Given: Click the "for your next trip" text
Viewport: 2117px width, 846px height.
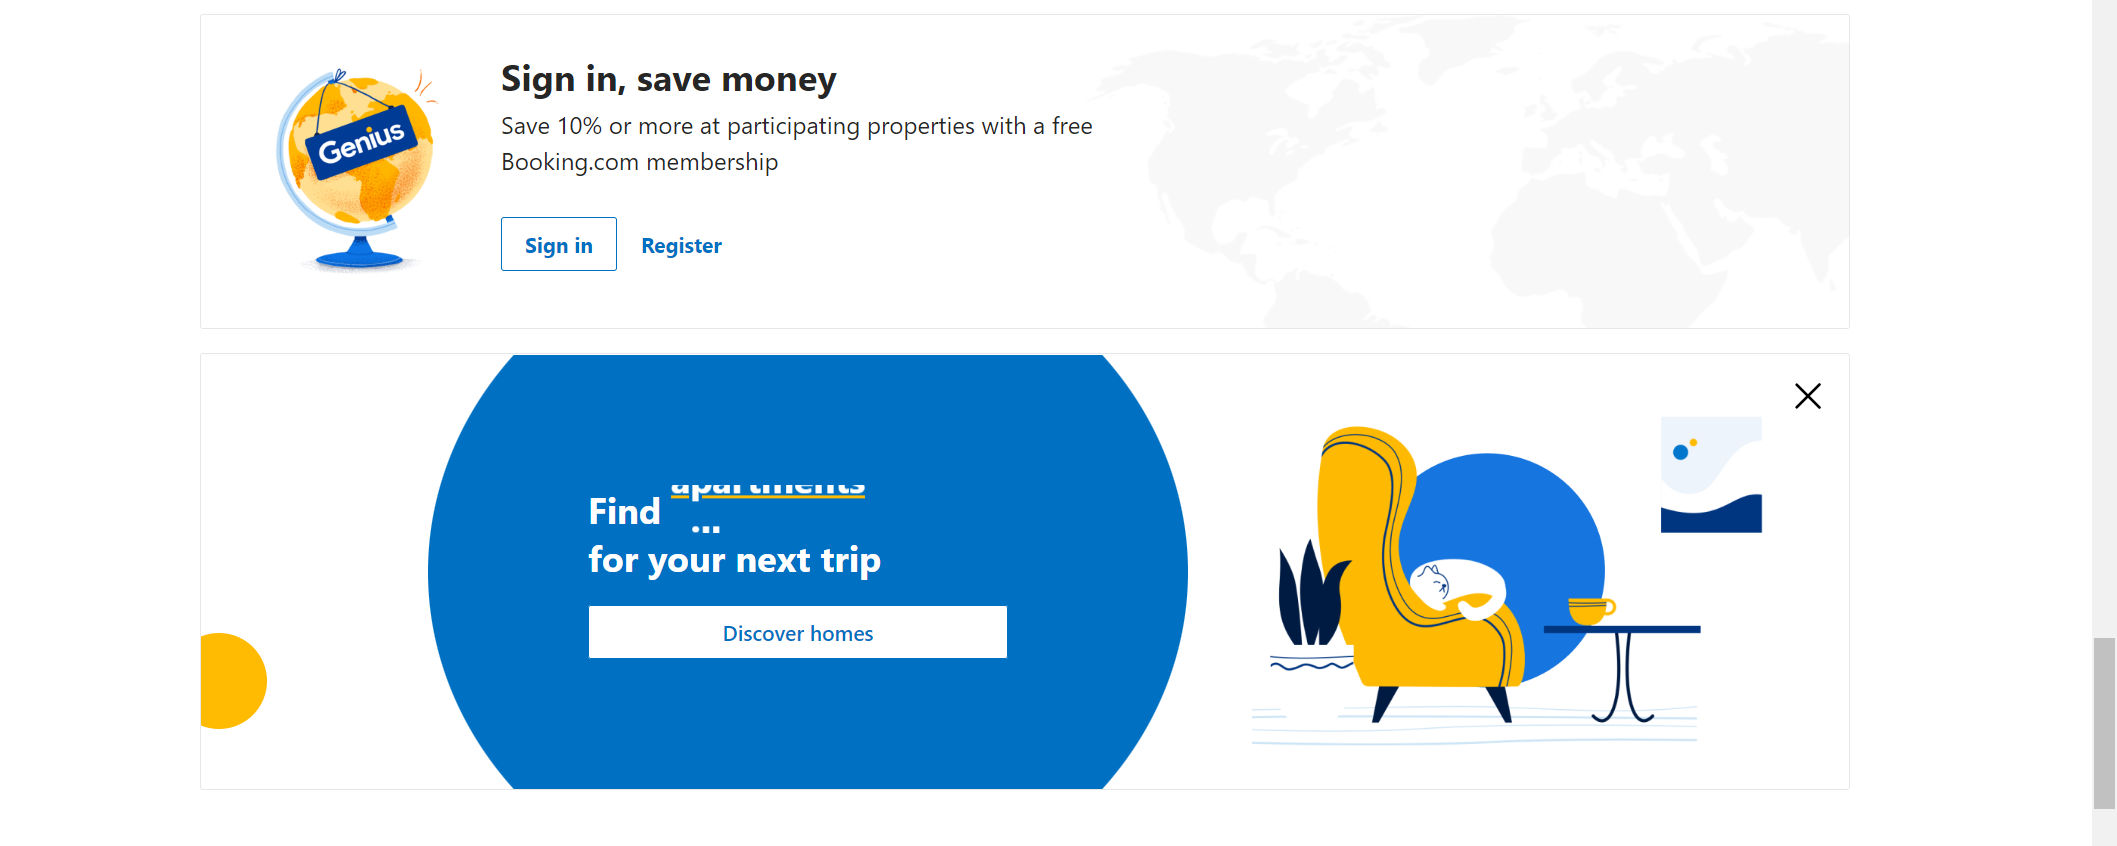Looking at the screenshot, I should coord(734,560).
